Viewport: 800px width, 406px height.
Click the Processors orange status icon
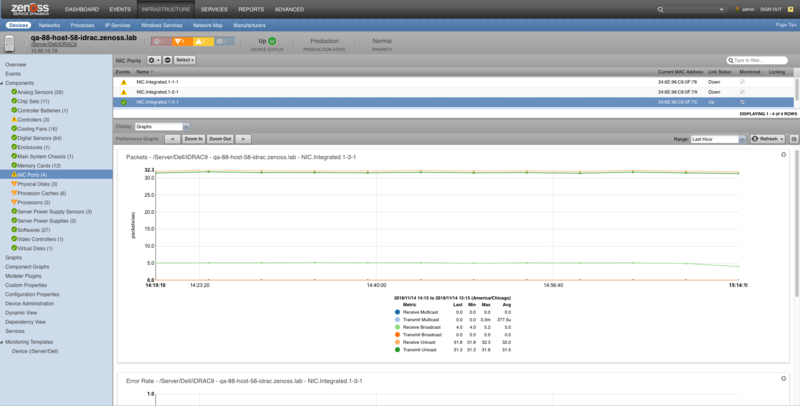[x=14, y=202]
